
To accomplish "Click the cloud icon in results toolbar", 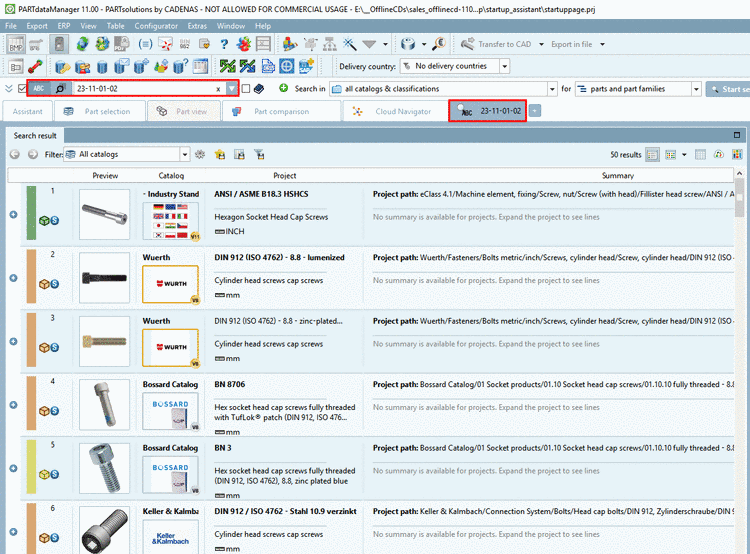I will [718, 155].
